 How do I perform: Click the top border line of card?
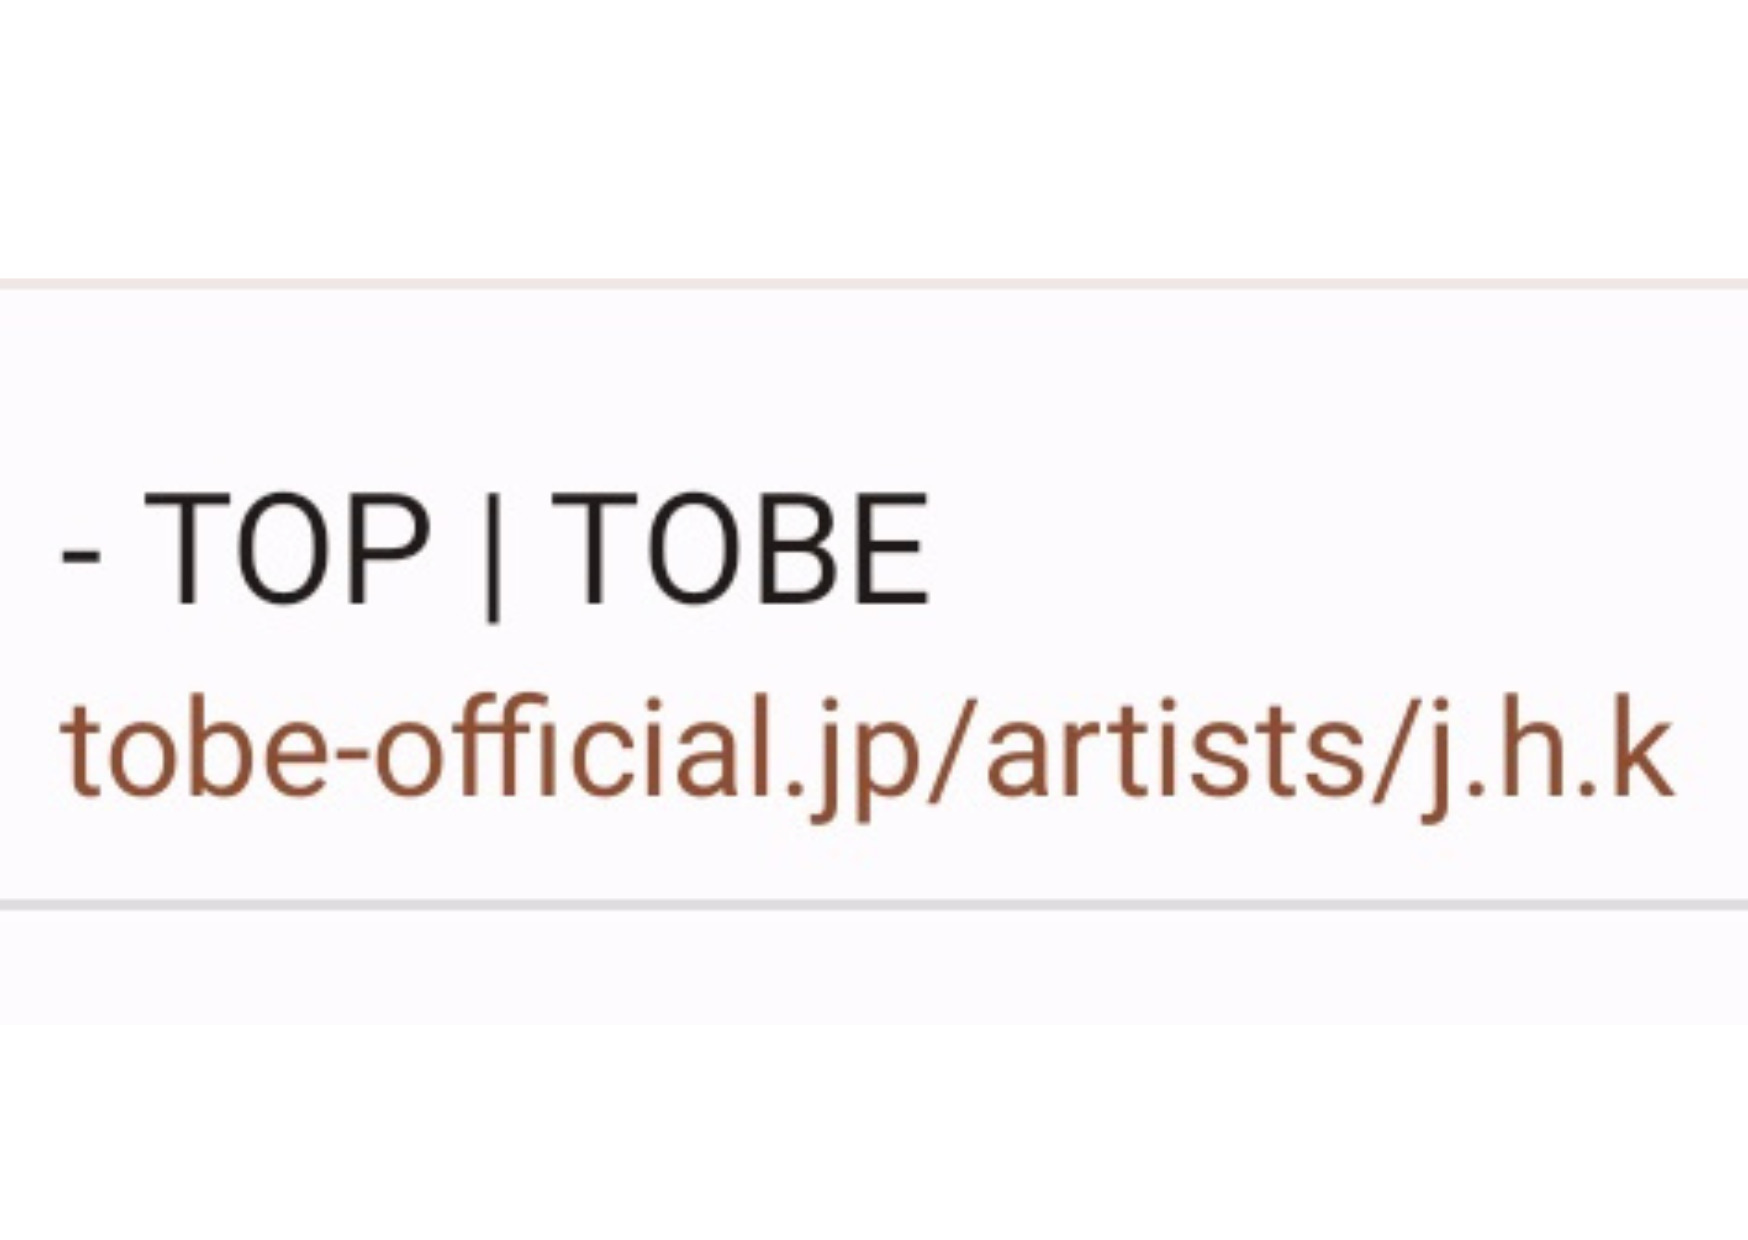(x=874, y=285)
